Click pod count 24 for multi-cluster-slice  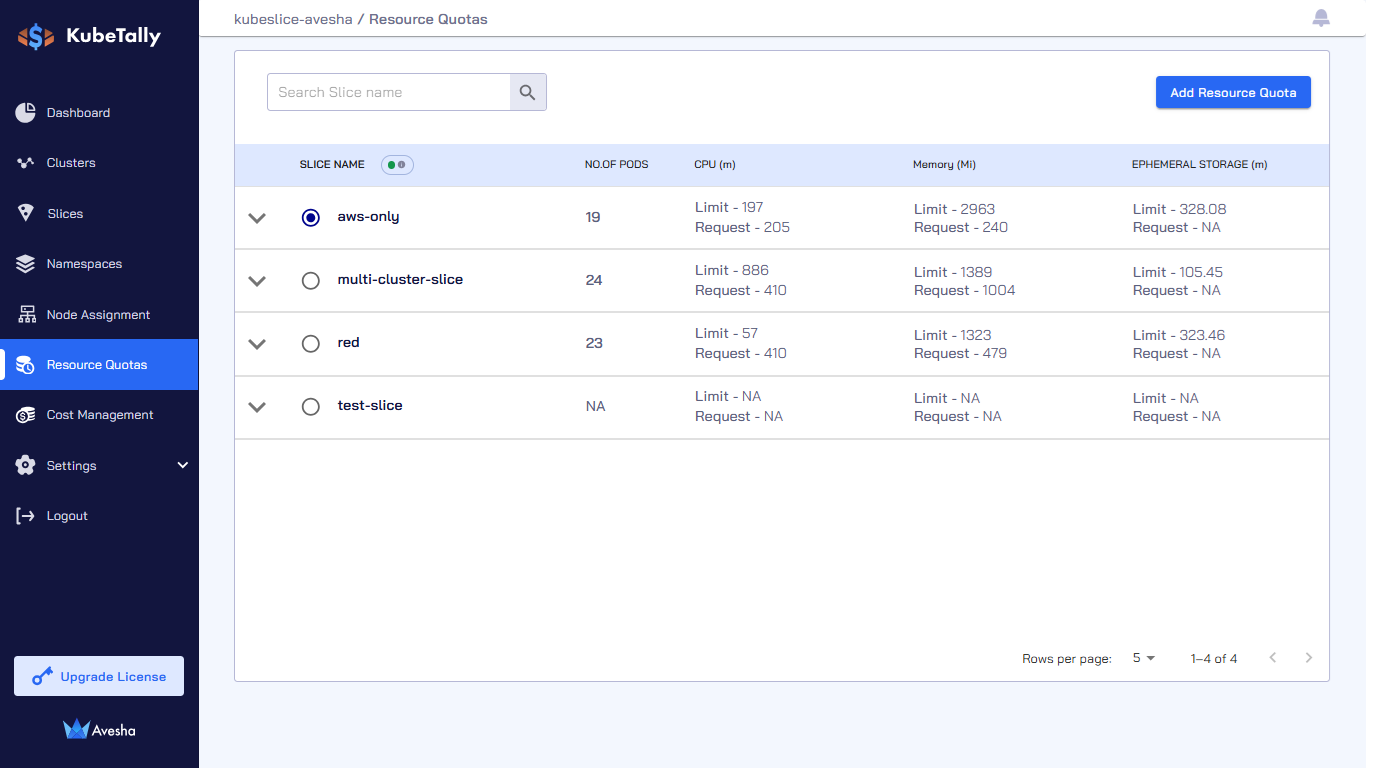[x=594, y=280]
